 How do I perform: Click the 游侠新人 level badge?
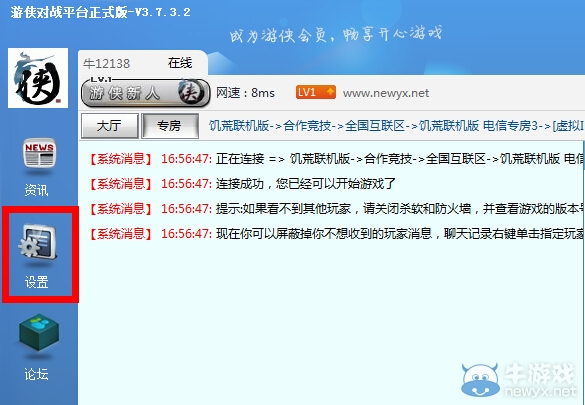146,92
